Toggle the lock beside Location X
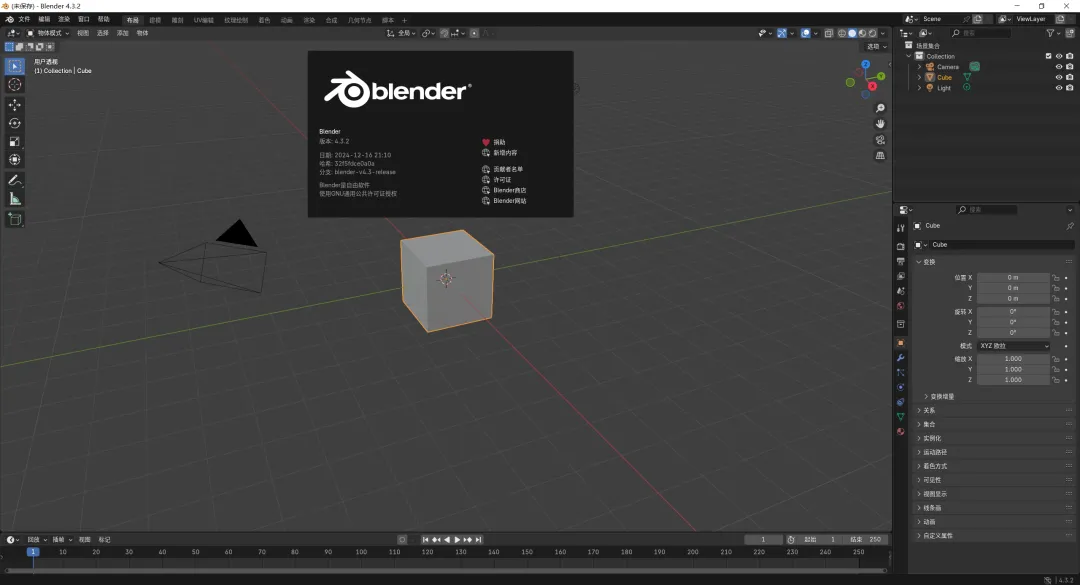The image size is (1080, 585). pos(1055,278)
